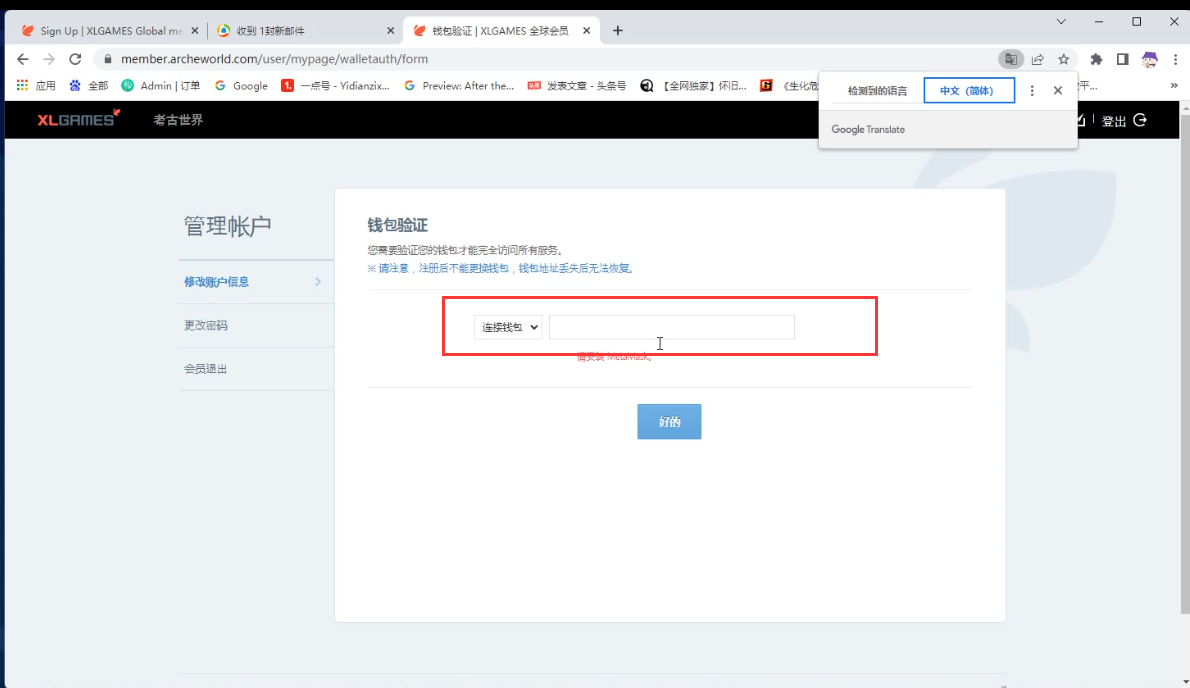Reload the page with the refresh icon
The height and width of the screenshot is (688, 1190).
75,59
